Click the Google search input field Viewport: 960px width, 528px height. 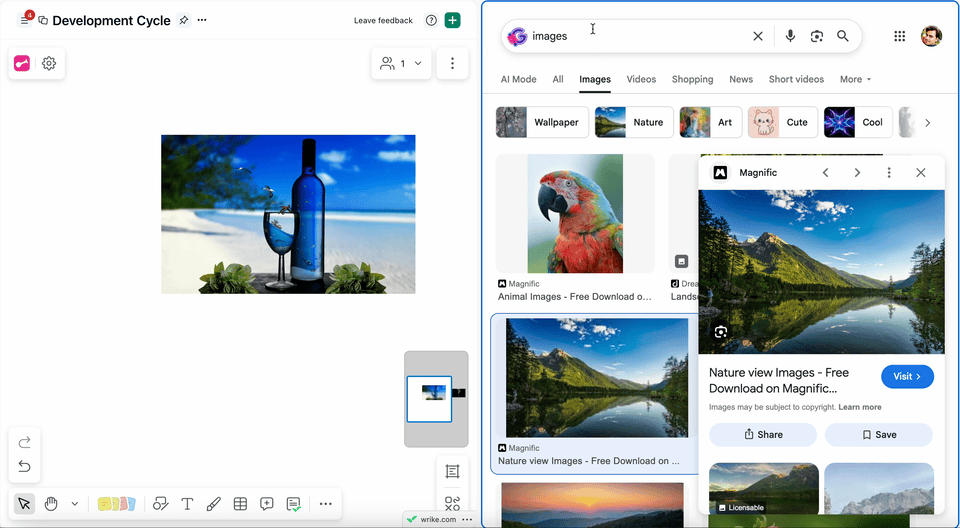click(637, 36)
